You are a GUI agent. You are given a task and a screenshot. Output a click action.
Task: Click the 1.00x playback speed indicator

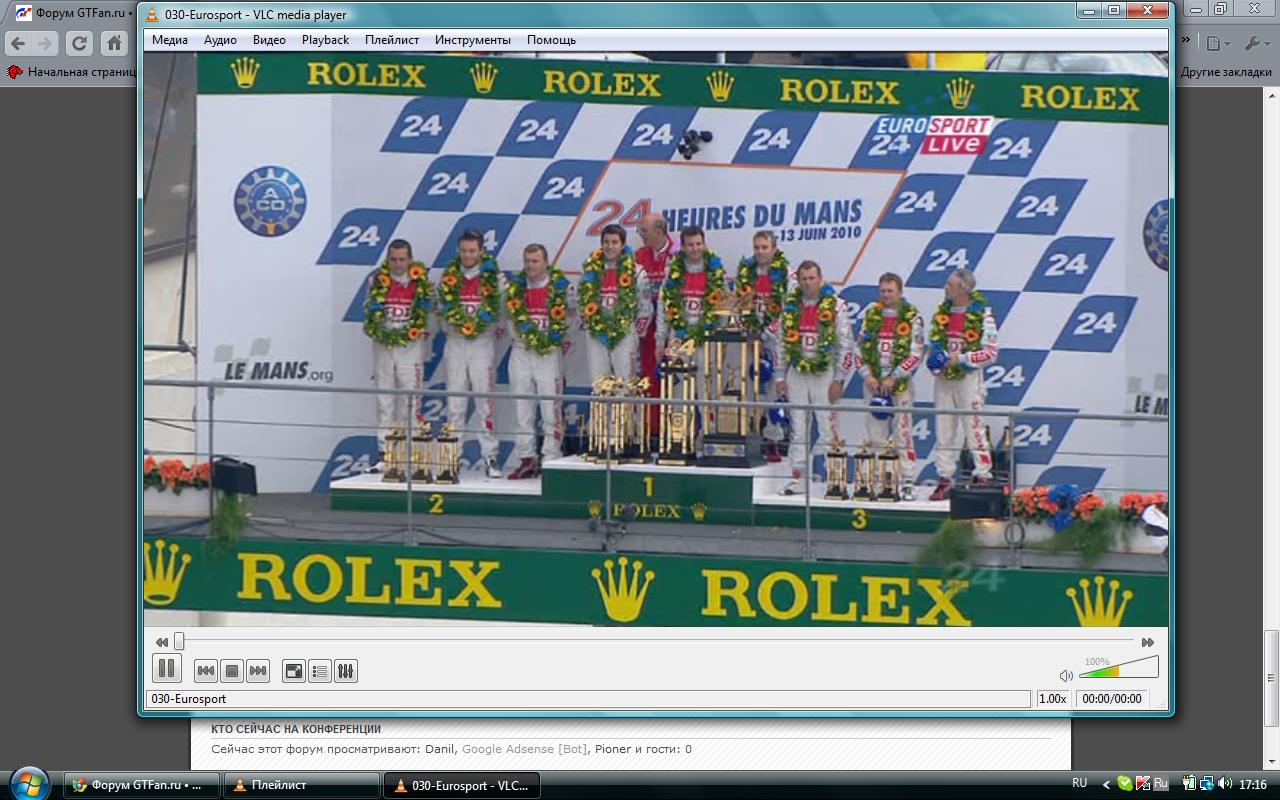tap(1053, 699)
